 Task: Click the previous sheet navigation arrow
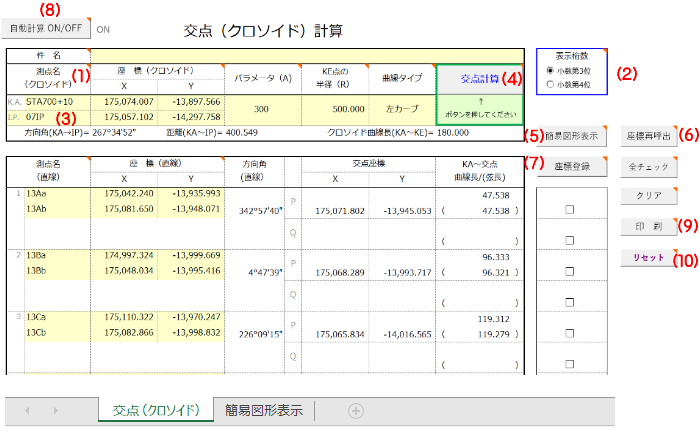[x=27, y=410]
